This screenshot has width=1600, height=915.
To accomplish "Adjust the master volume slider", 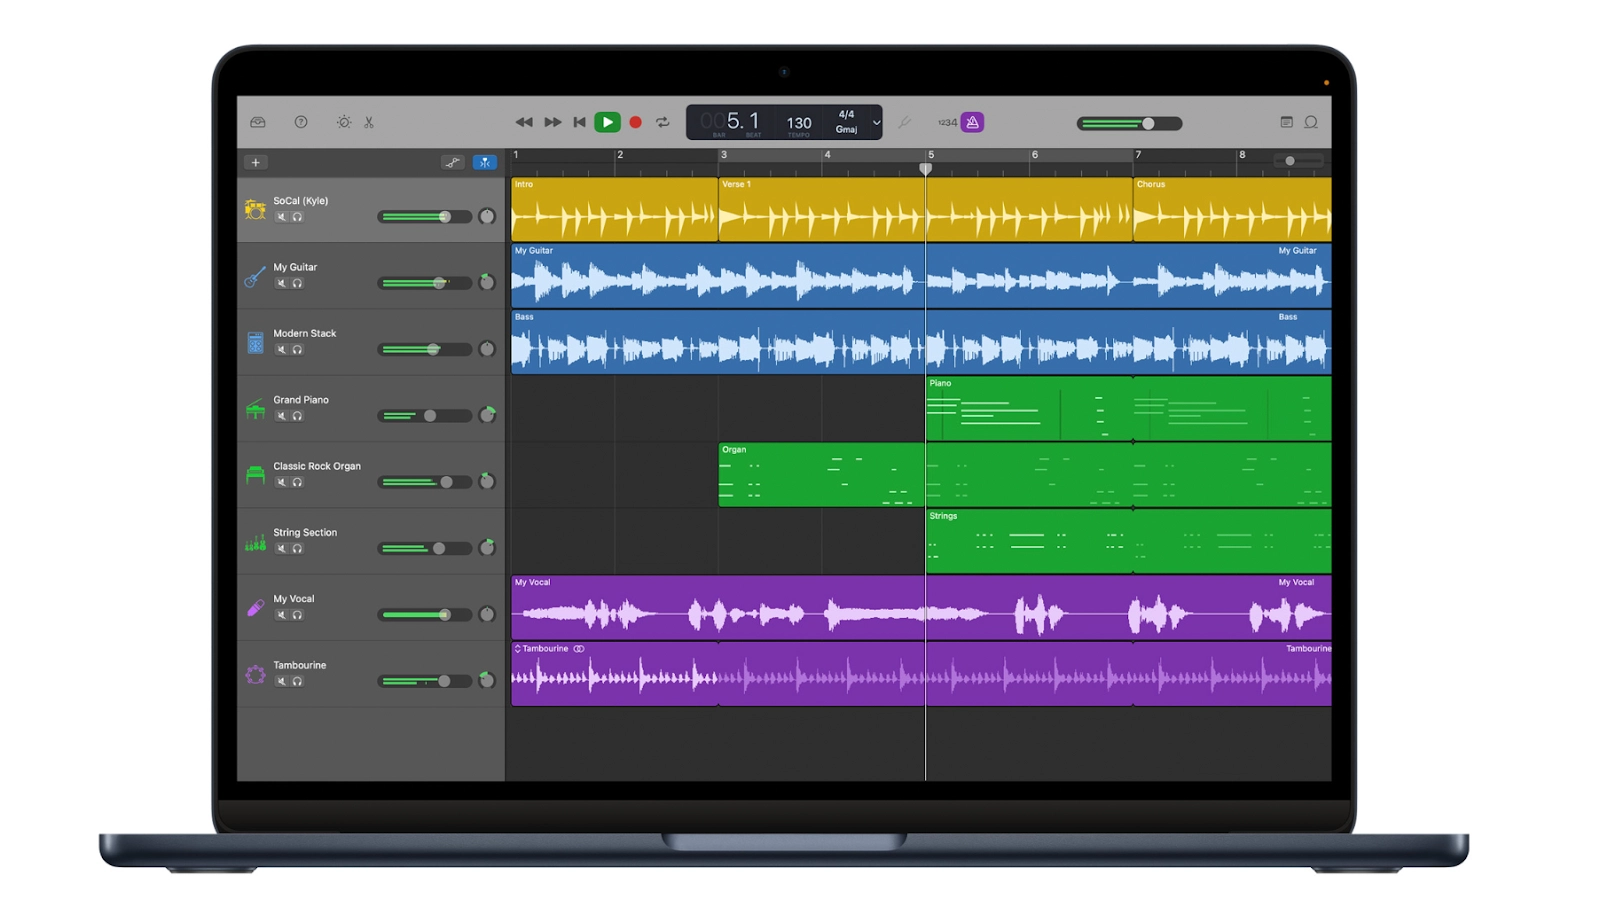I will click(x=1148, y=122).
